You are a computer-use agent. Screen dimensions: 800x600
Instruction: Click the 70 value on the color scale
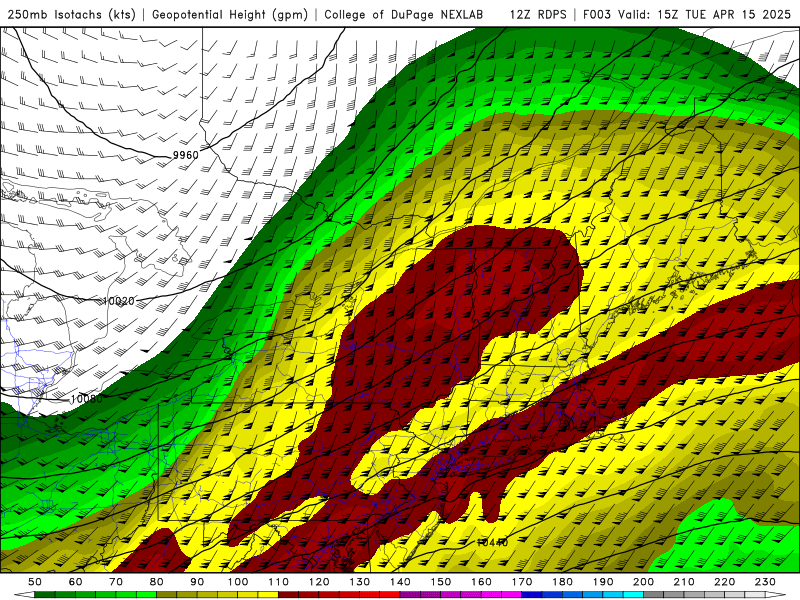coord(116,582)
